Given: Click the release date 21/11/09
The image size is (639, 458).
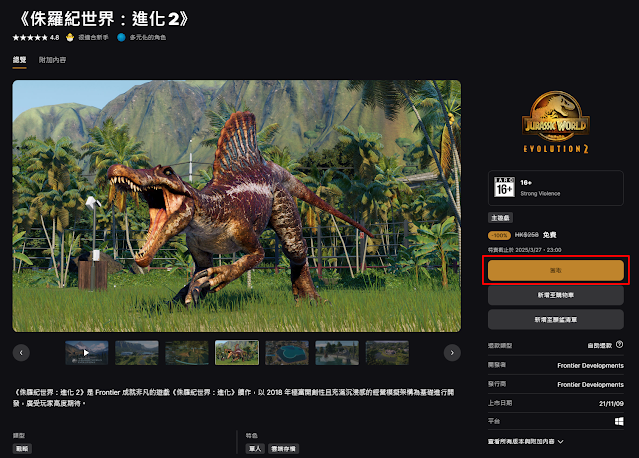Looking at the screenshot, I should pos(611,403).
